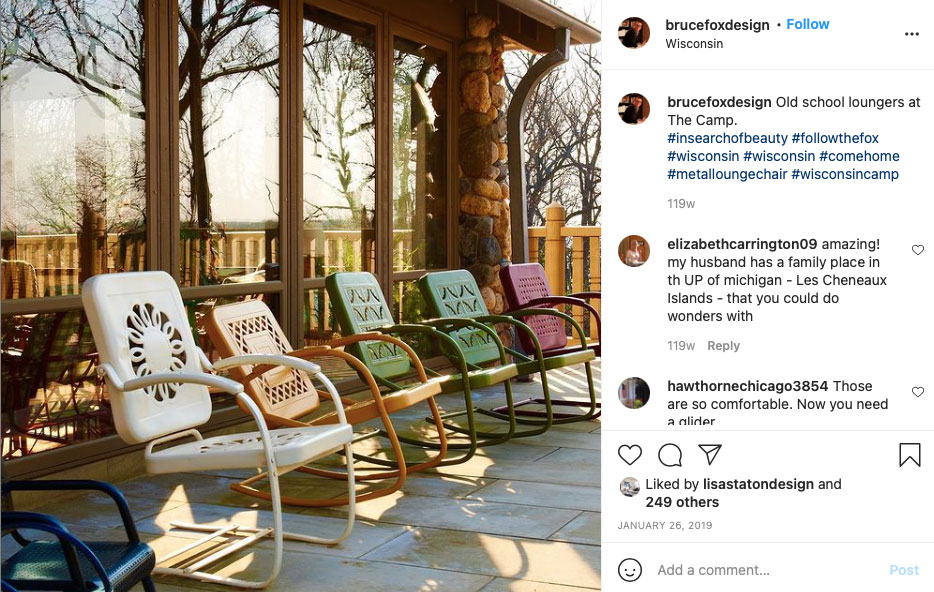
Task: Open emoji picker smiley icon
Action: pyautogui.click(x=630, y=570)
